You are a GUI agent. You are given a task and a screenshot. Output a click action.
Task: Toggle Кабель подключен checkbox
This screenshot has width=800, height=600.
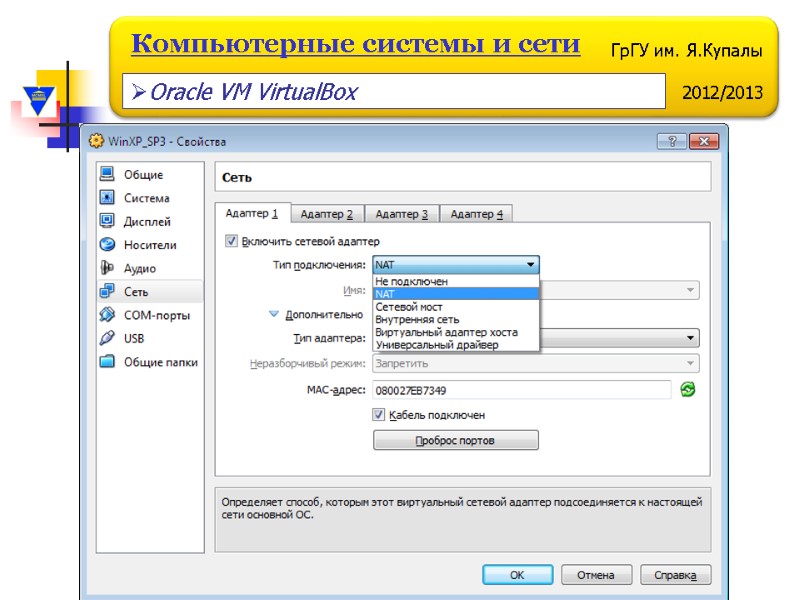[x=378, y=415]
